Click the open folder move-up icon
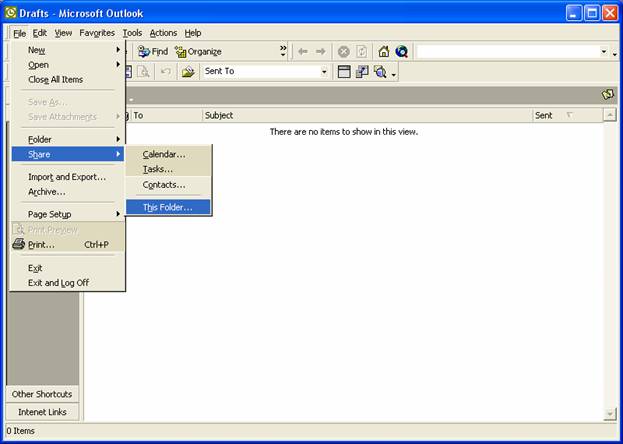Screen dimensions: 623x444 [x=188, y=72]
